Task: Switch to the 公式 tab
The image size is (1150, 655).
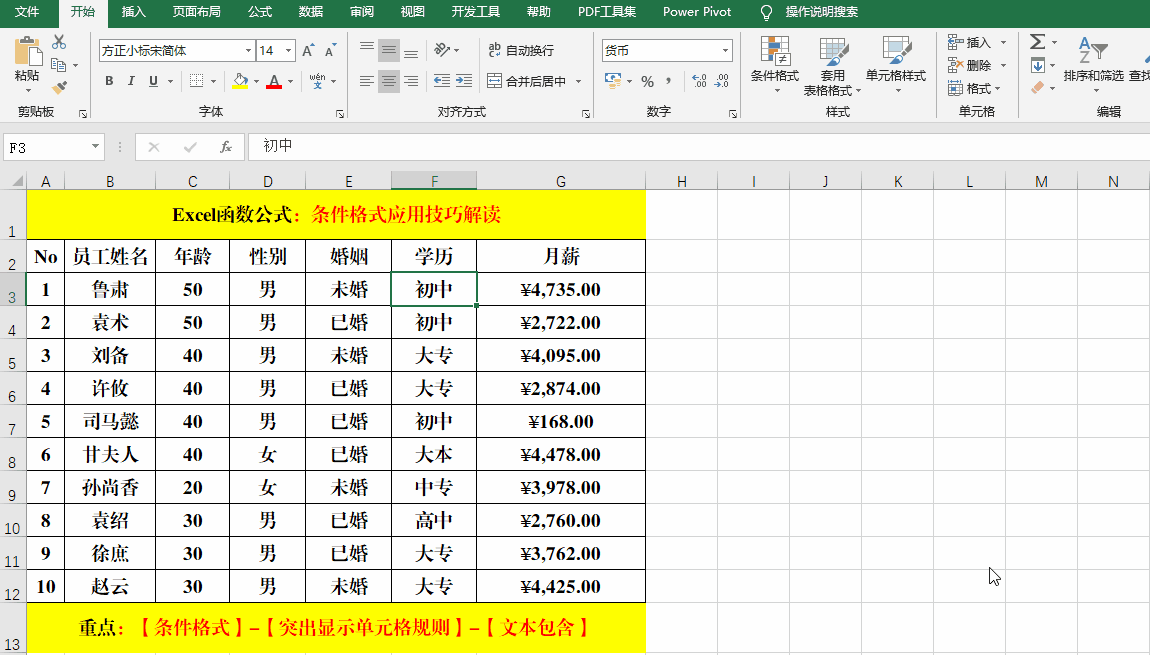Action: click(260, 12)
